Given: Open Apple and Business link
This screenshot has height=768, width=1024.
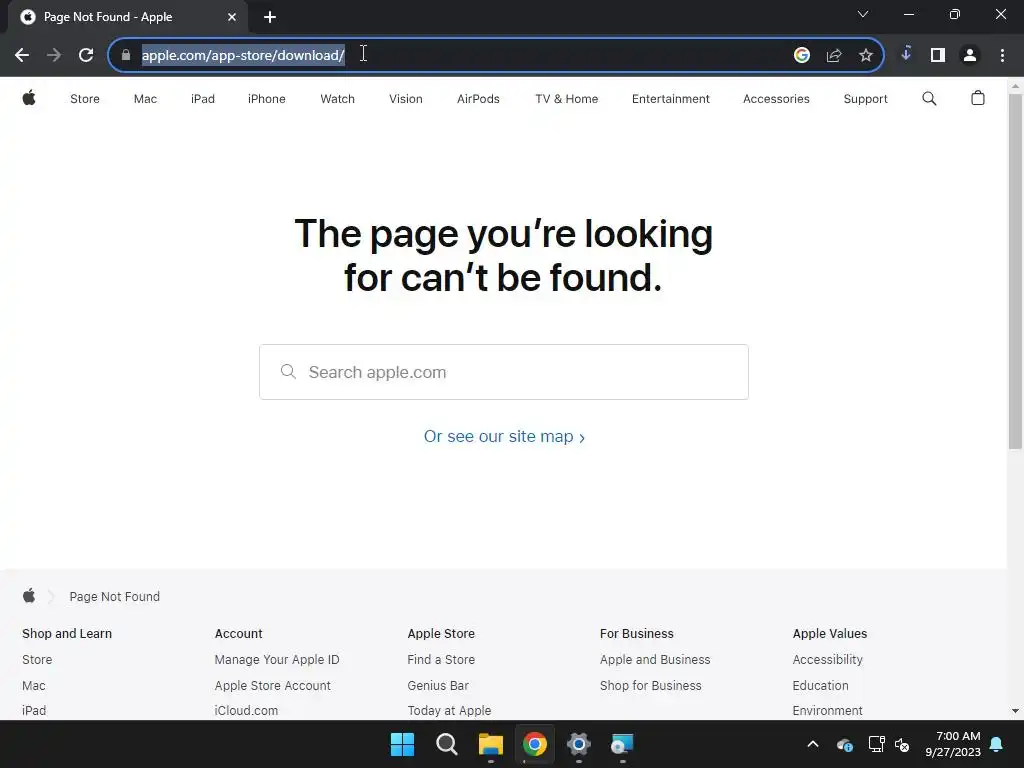Looking at the screenshot, I should (654, 660).
